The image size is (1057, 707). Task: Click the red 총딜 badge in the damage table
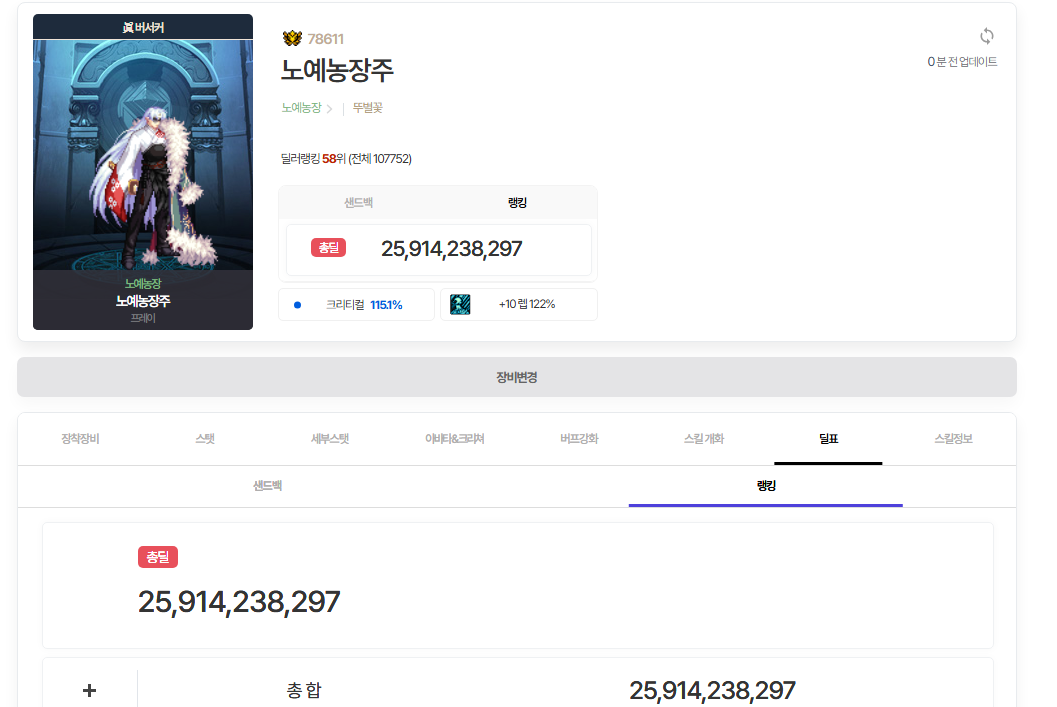158,558
